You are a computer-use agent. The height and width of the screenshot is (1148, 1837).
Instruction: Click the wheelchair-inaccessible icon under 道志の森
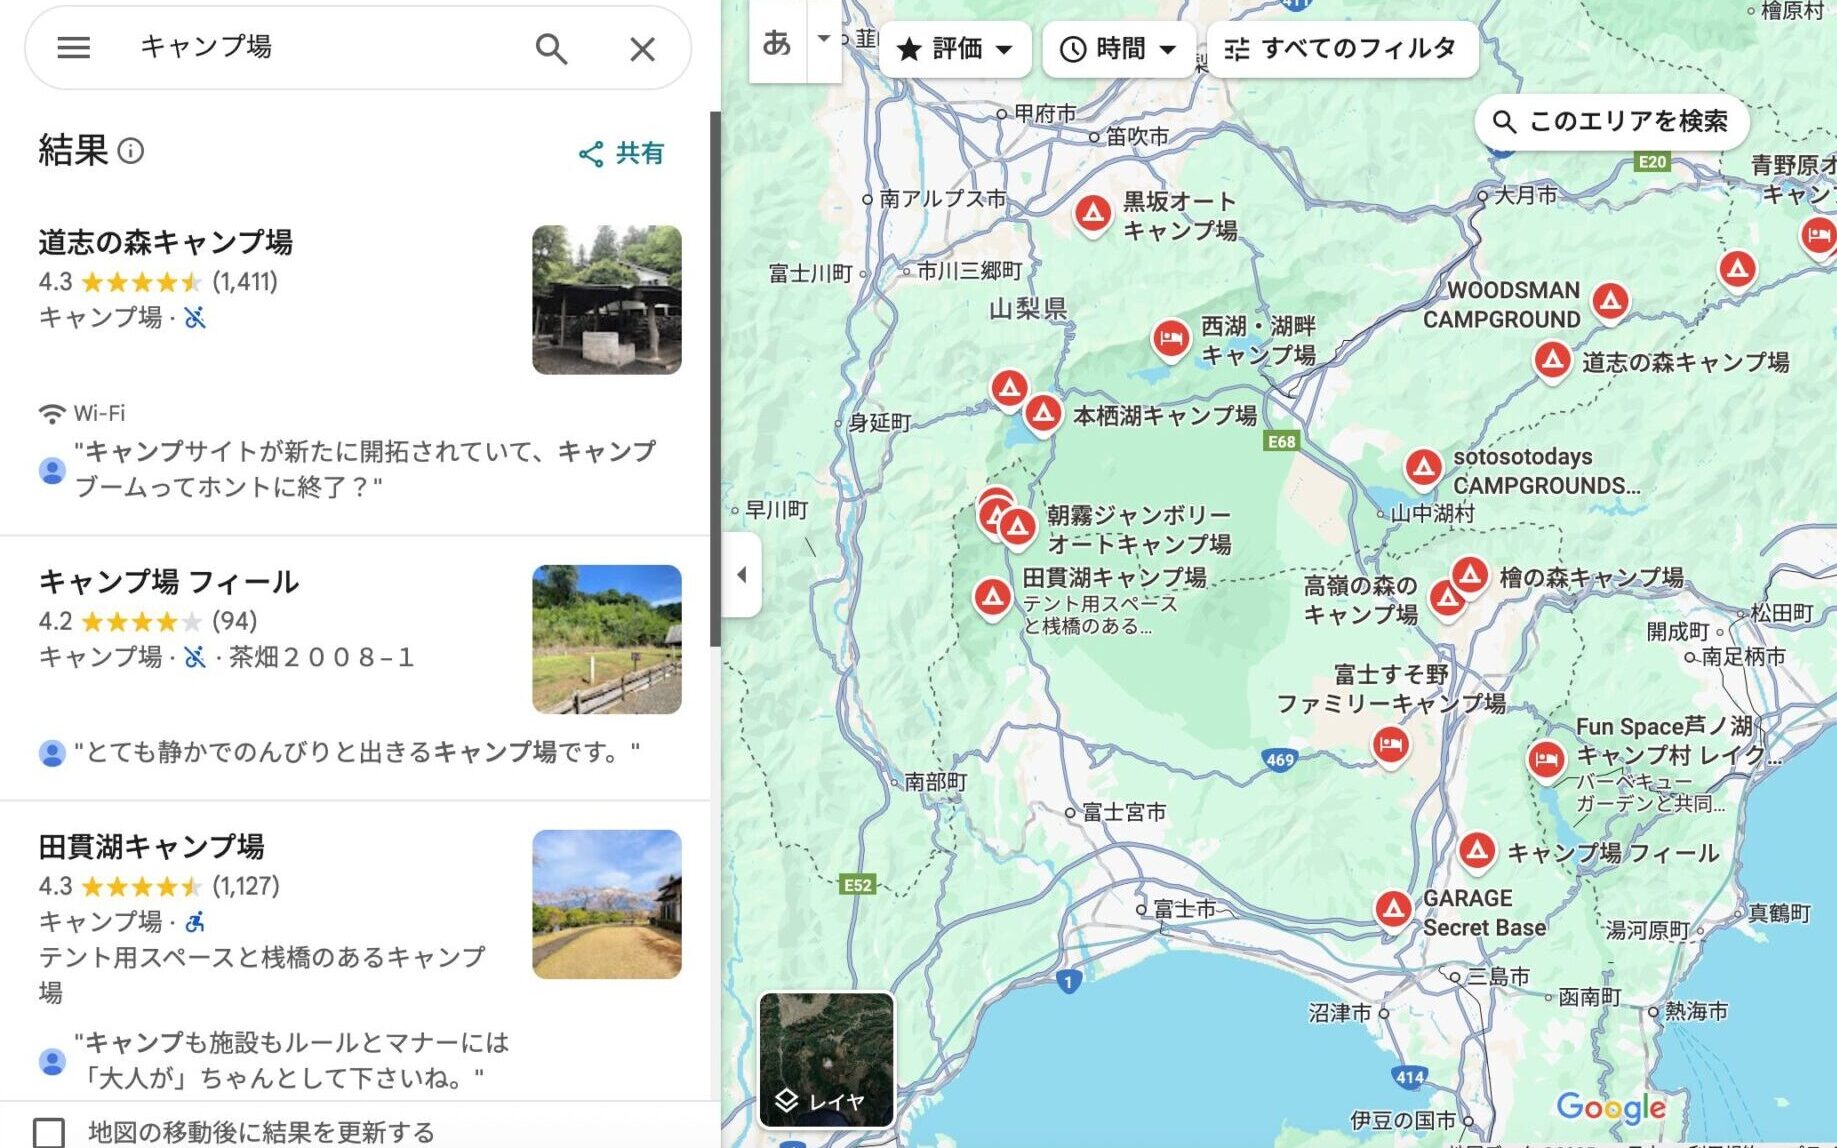pos(195,318)
